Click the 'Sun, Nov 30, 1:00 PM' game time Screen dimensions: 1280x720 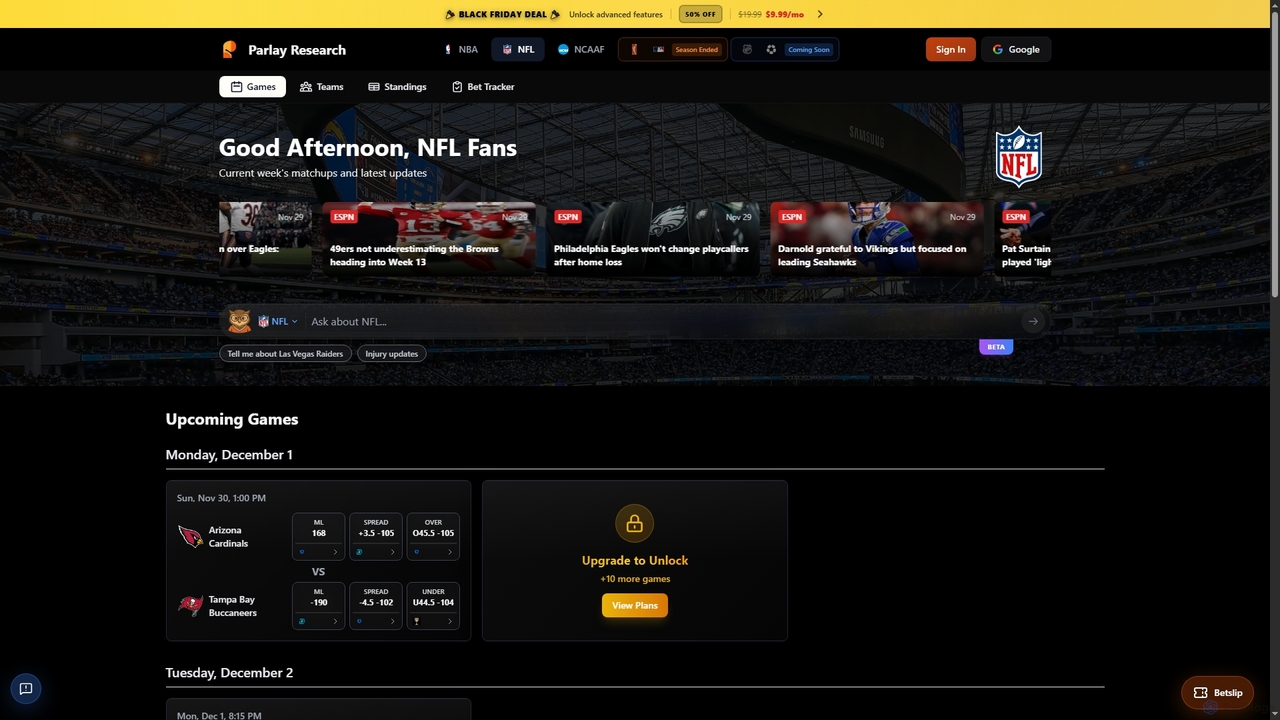coord(221,498)
